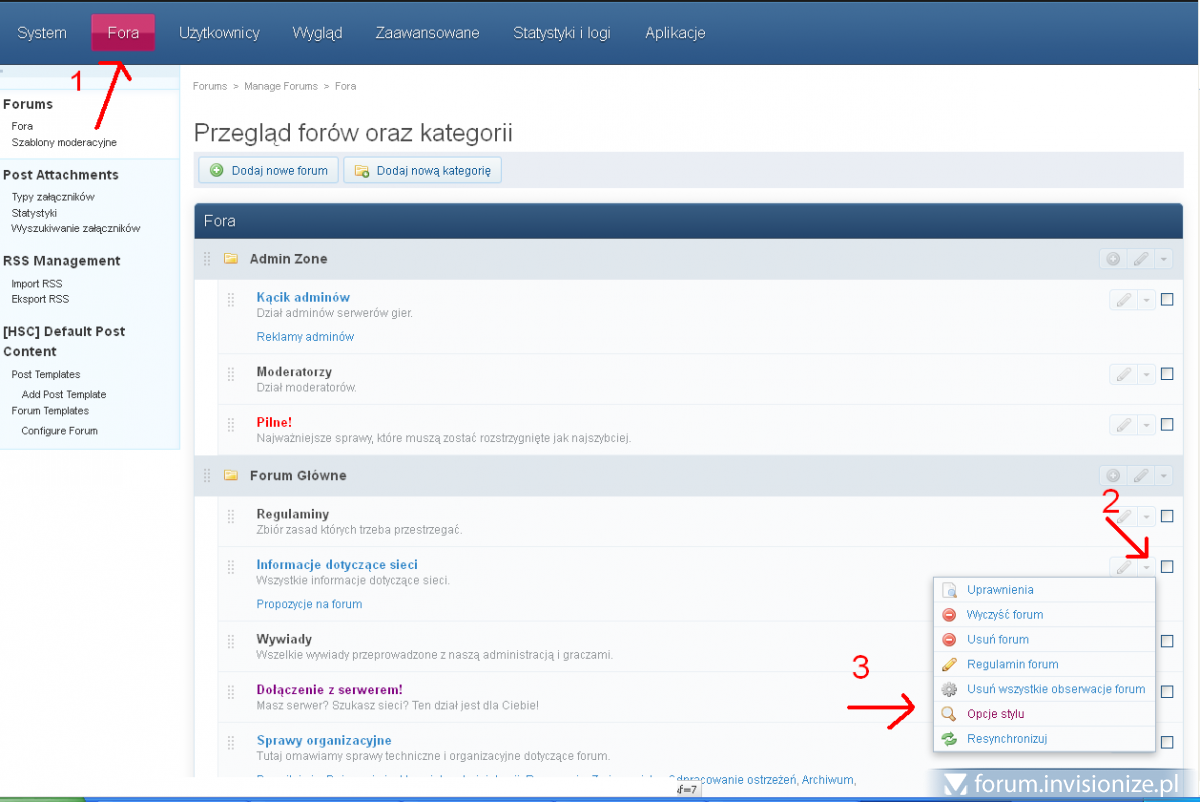Click the Admin Zone folder icon

[231, 259]
